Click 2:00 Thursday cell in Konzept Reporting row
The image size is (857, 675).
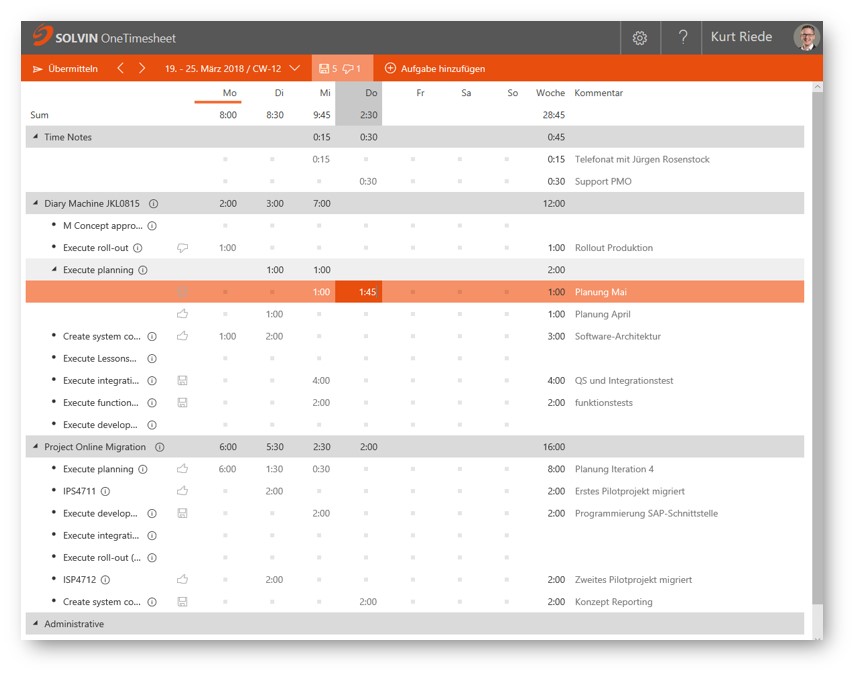click(x=368, y=602)
